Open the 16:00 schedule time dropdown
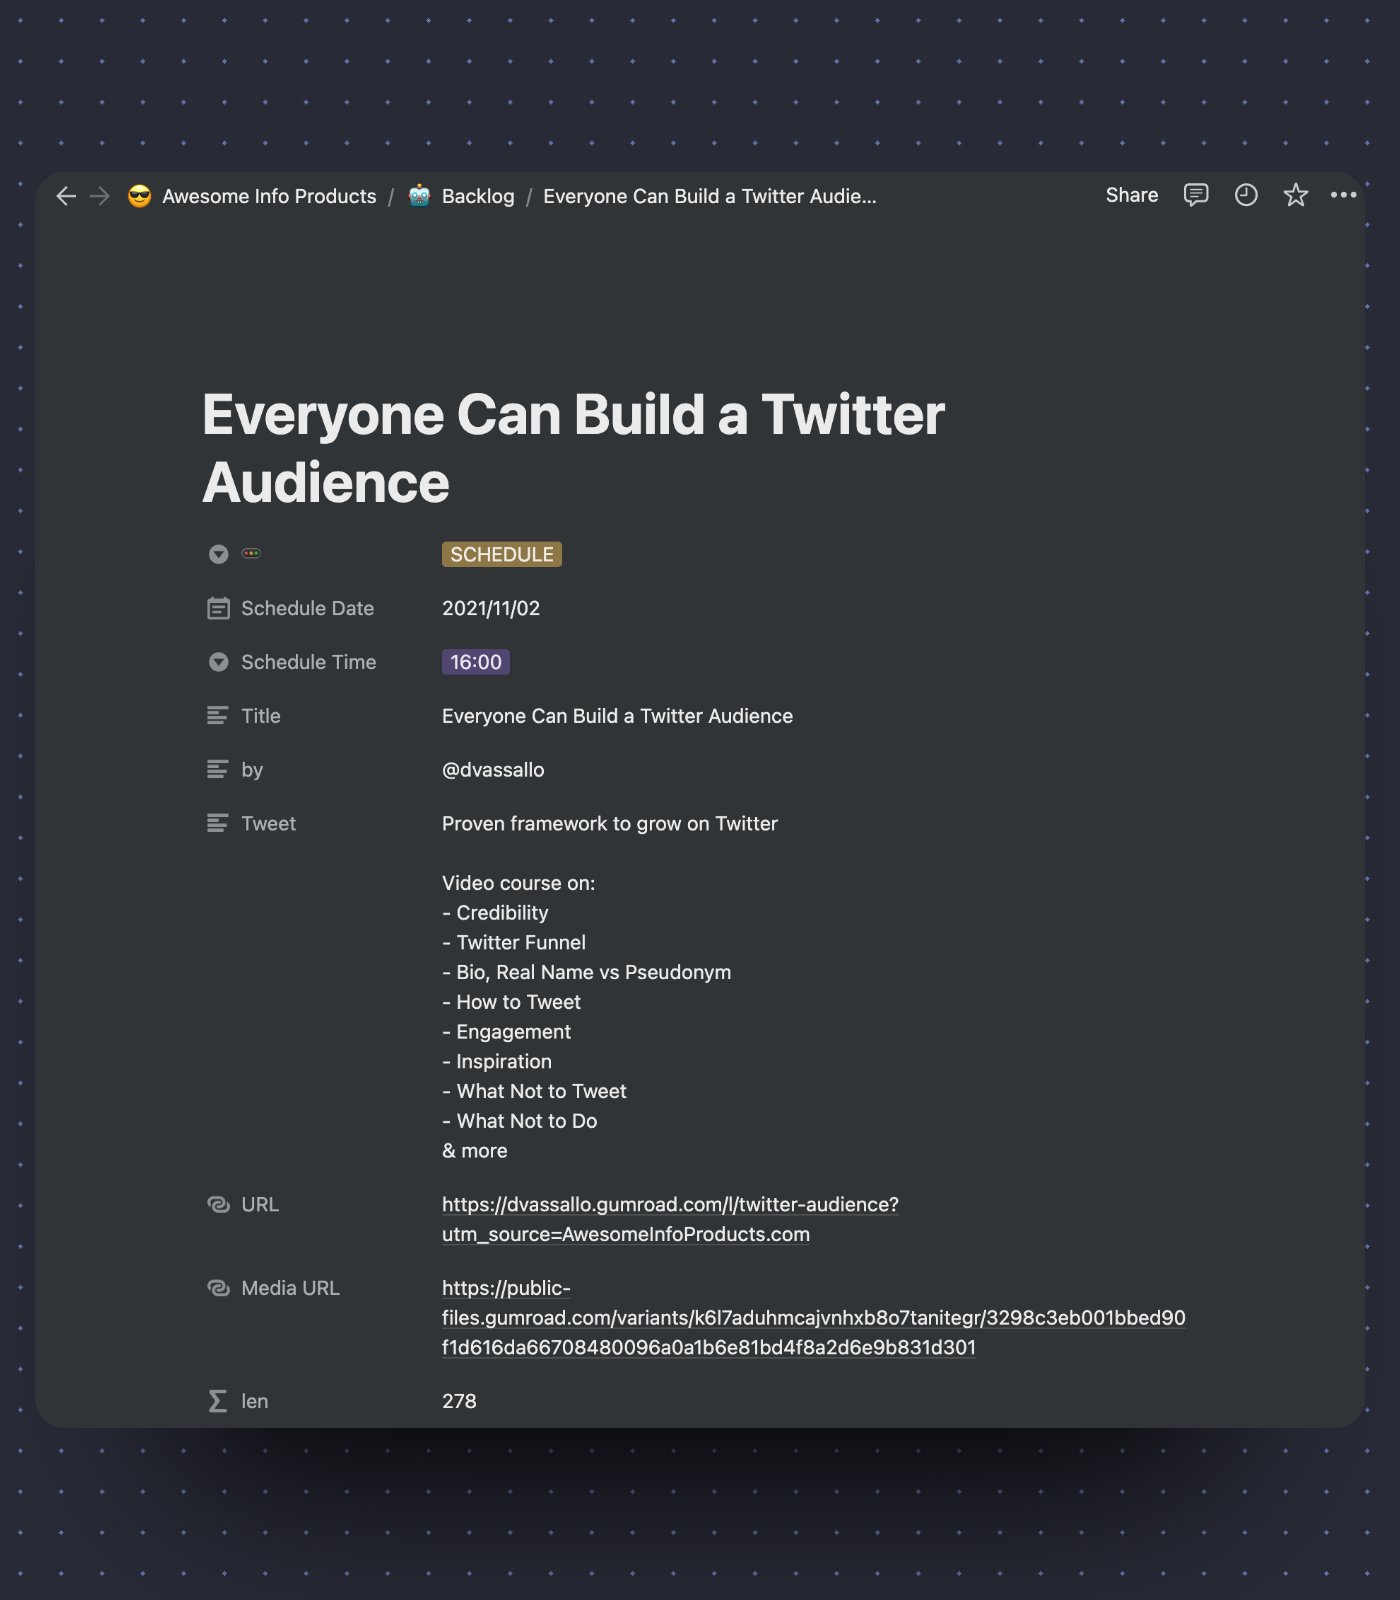Image resolution: width=1400 pixels, height=1600 pixels. (476, 662)
